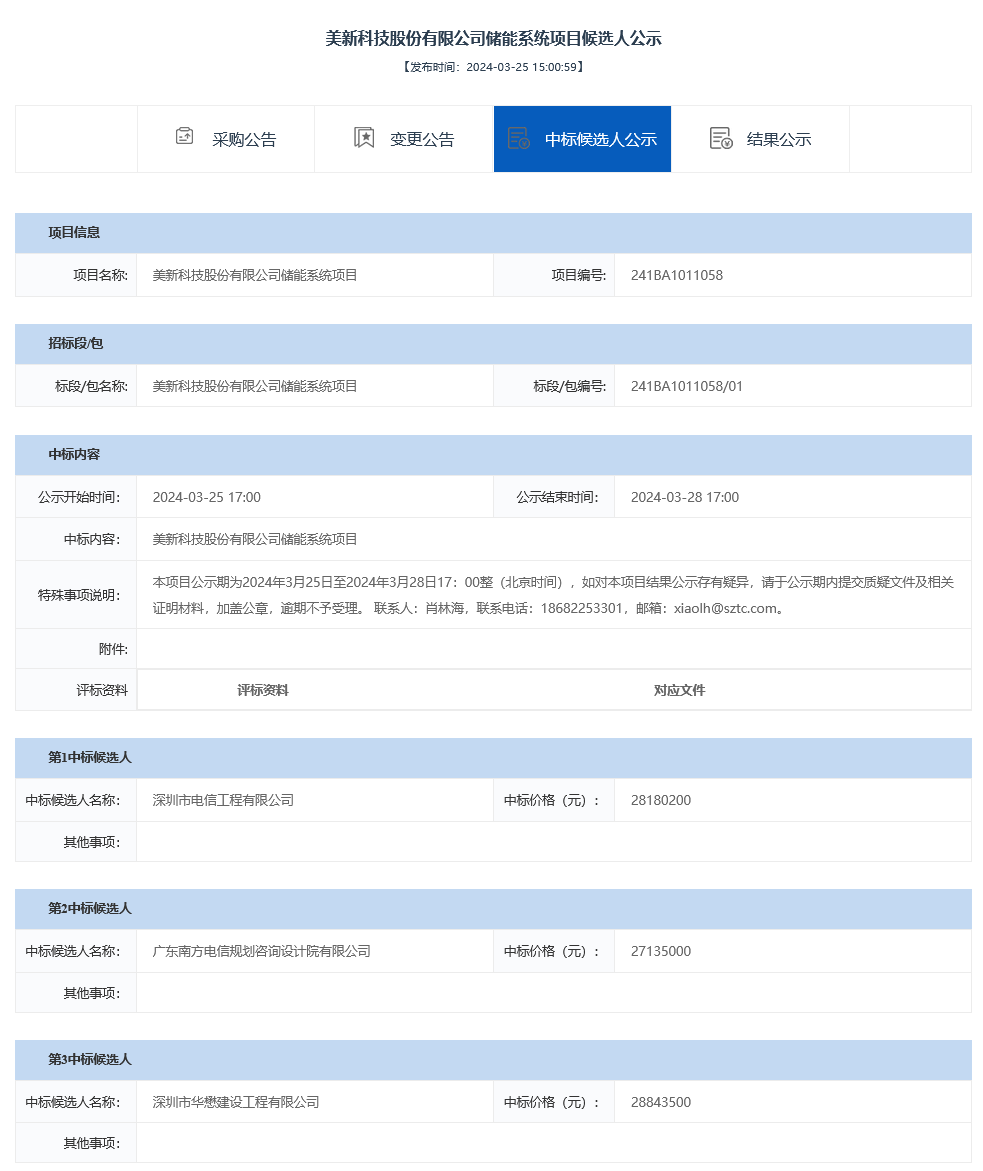Click the contact phone number 18682253301
Image resolution: width=983 pixels, height=1171 pixels.
point(583,608)
